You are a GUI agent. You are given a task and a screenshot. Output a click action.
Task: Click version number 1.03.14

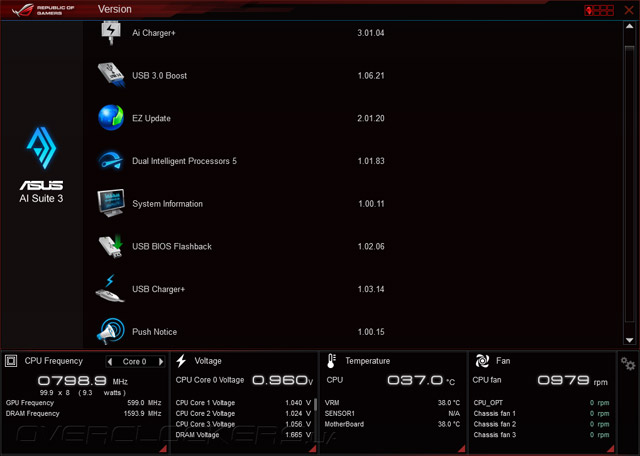click(371, 289)
